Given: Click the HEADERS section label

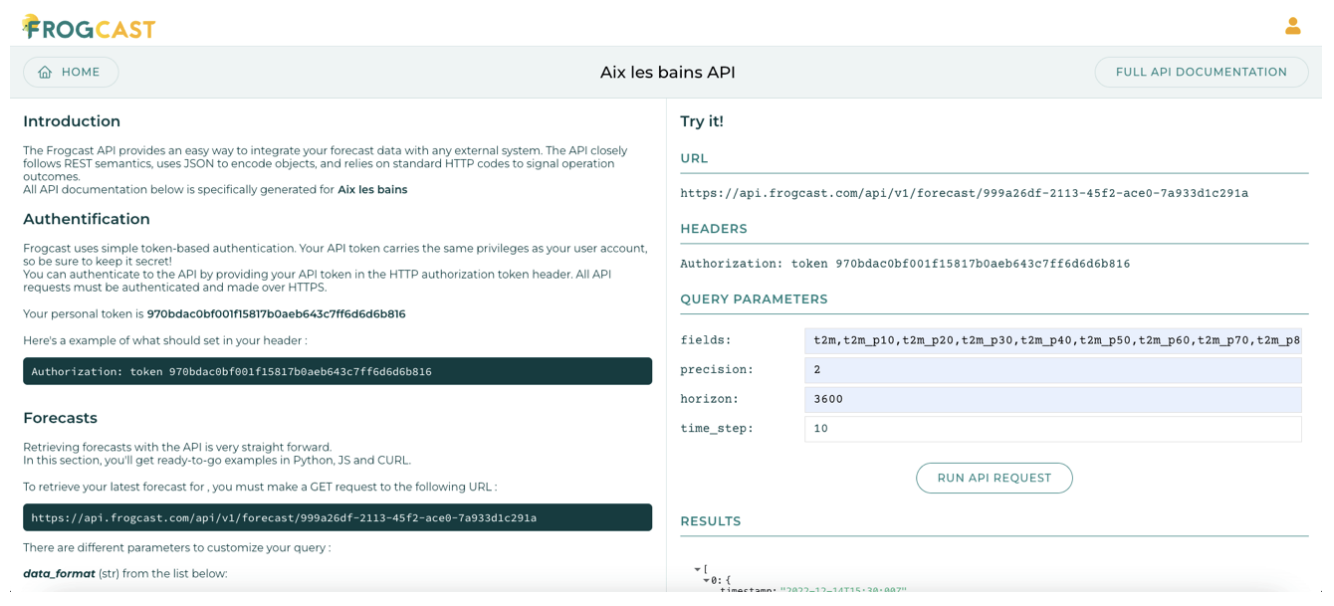Looking at the screenshot, I should click(x=714, y=229).
